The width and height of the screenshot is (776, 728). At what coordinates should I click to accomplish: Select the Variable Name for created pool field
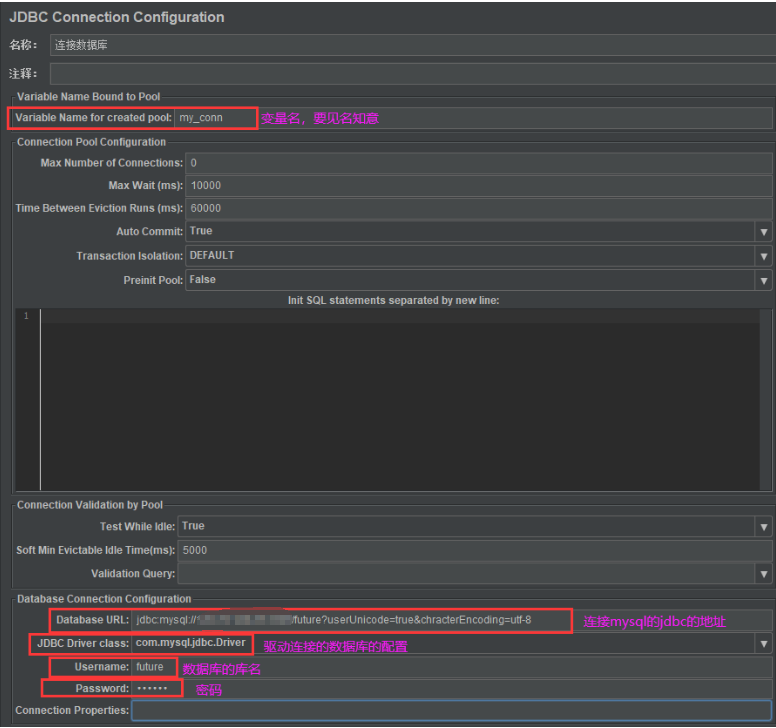(470, 118)
